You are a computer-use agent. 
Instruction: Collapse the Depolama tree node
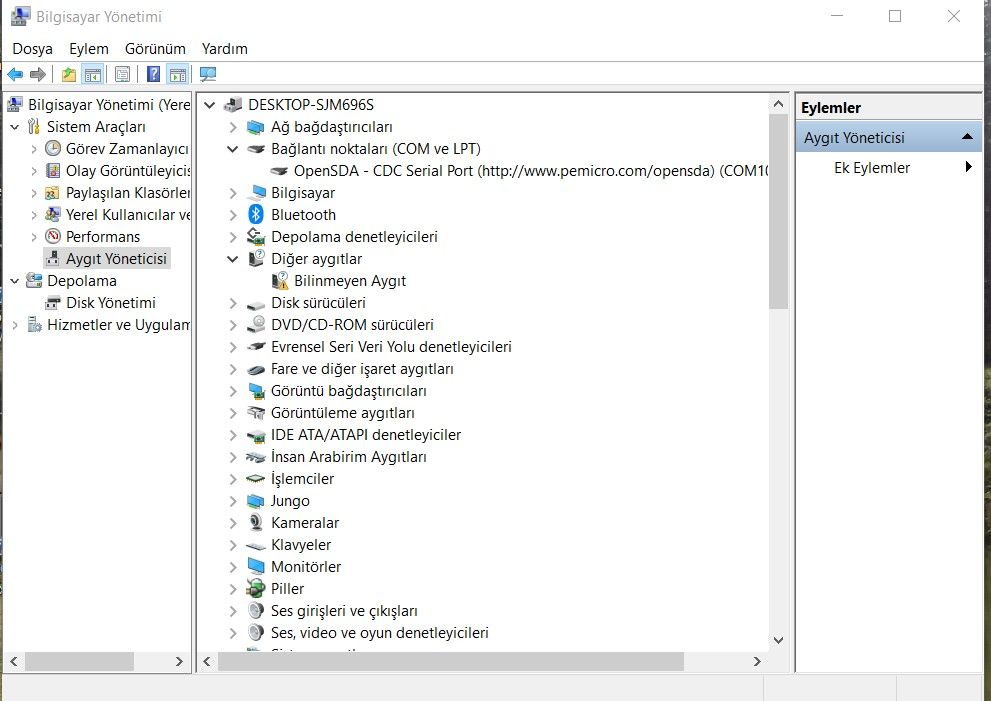click(x=15, y=281)
